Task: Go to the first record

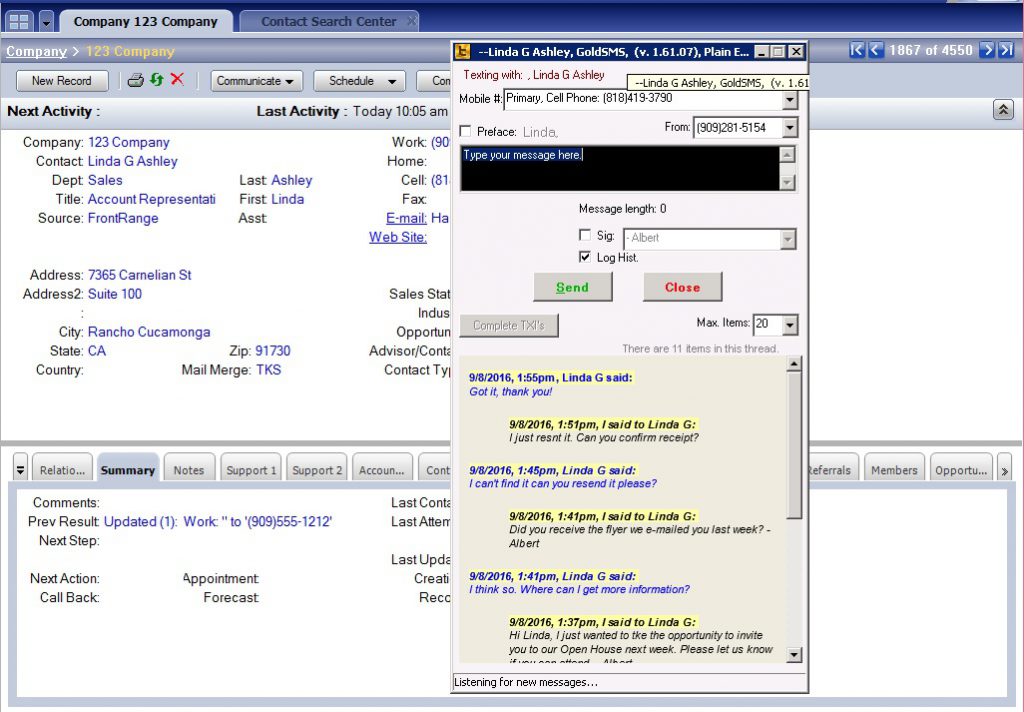Action: (x=857, y=50)
